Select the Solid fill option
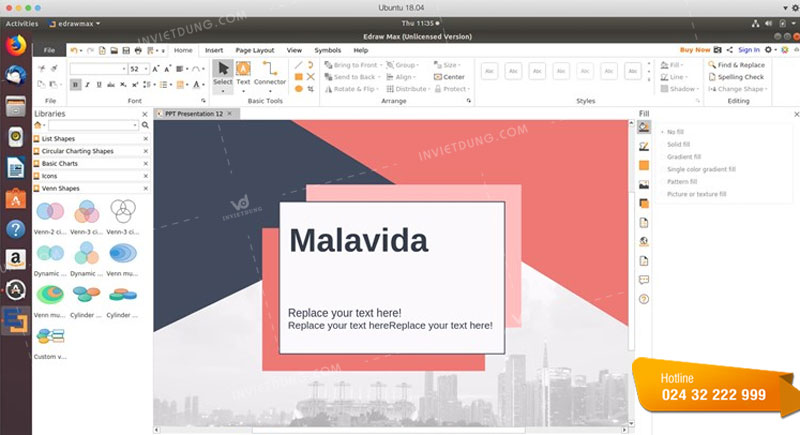Image resolution: width=800 pixels, height=435 pixels. pos(678,144)
